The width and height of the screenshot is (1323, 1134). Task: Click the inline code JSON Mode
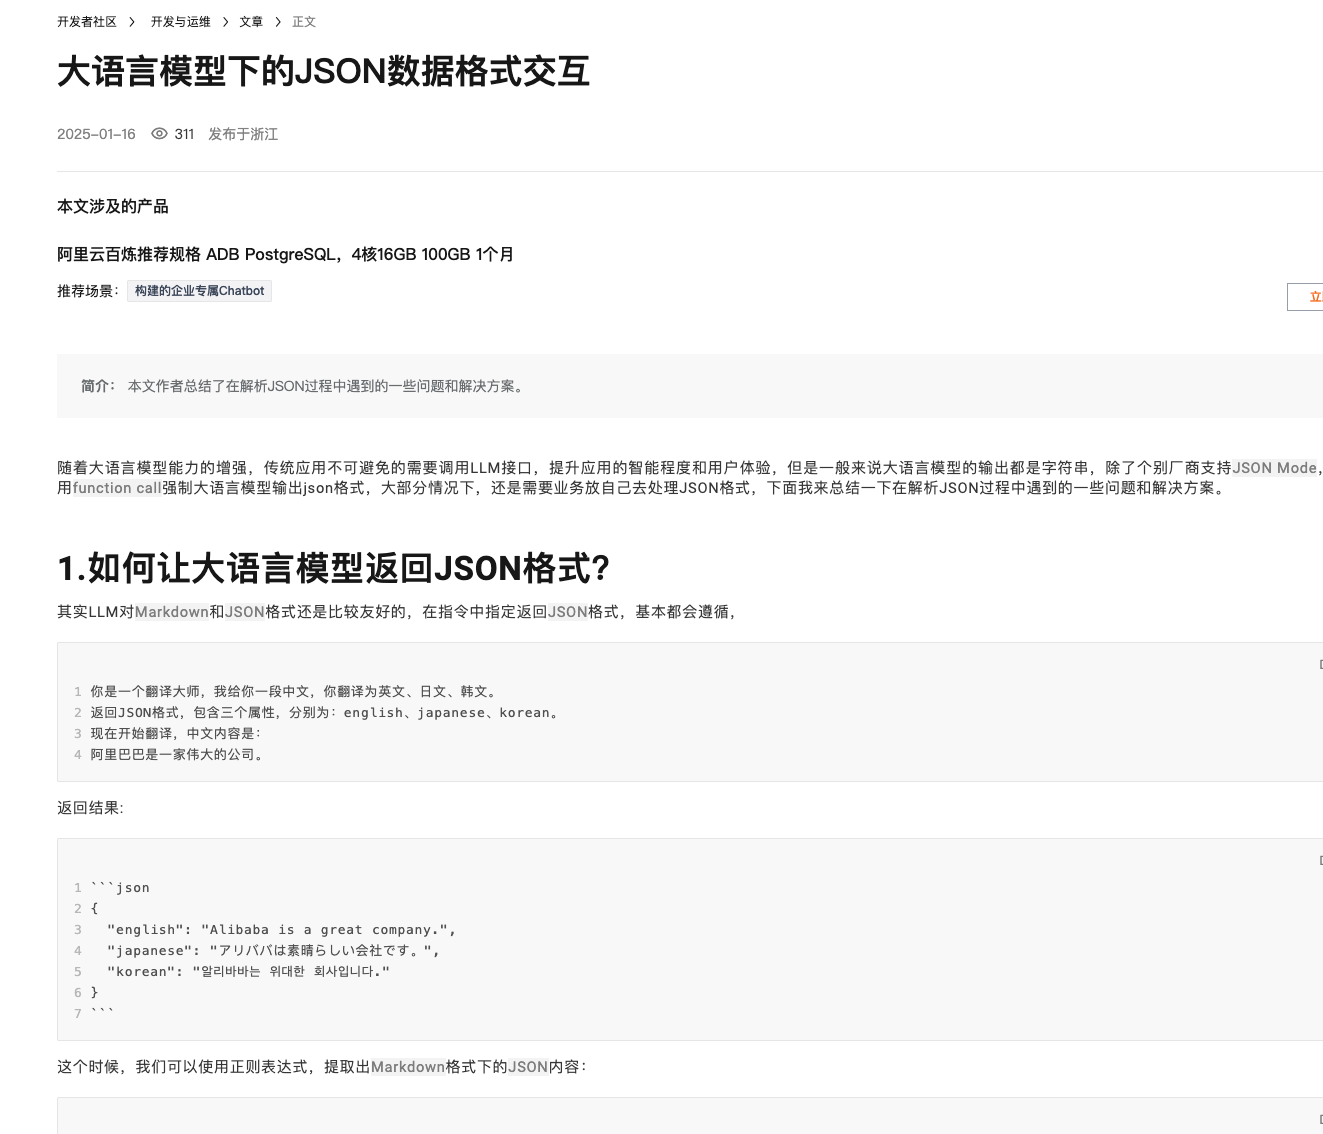coord(1274,468)
